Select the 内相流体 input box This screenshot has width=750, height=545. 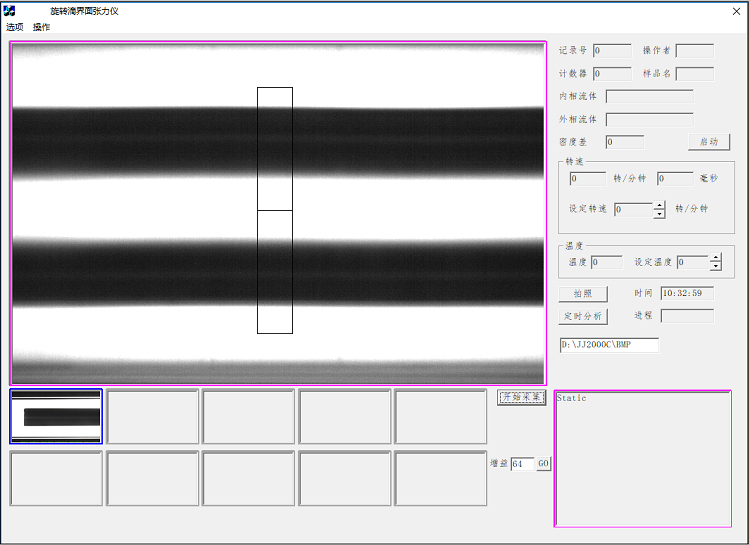point(649,96)
